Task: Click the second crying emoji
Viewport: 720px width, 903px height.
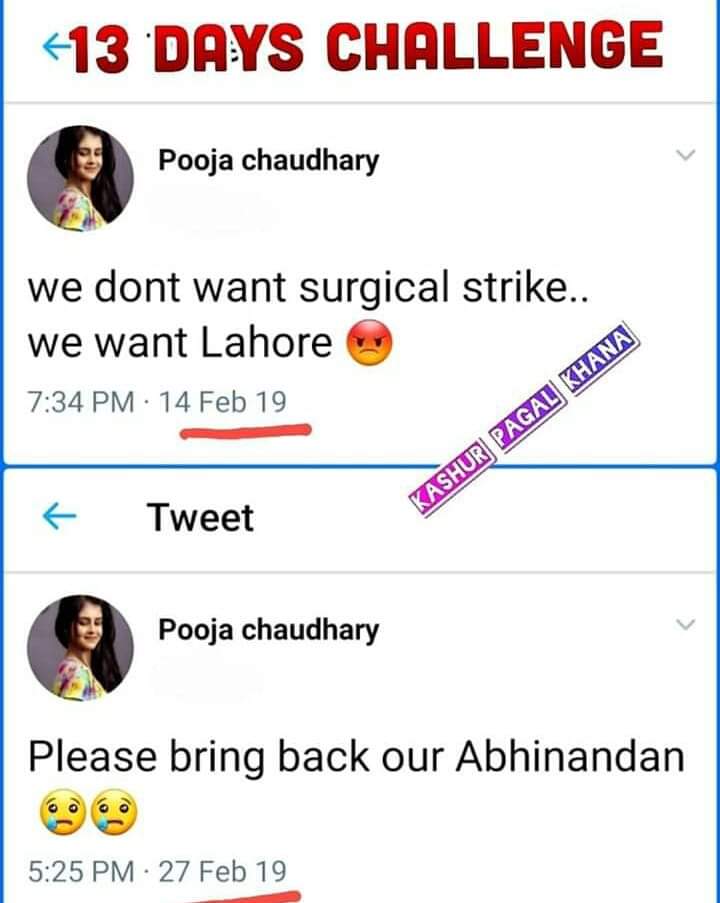Action: pos(114,812)
